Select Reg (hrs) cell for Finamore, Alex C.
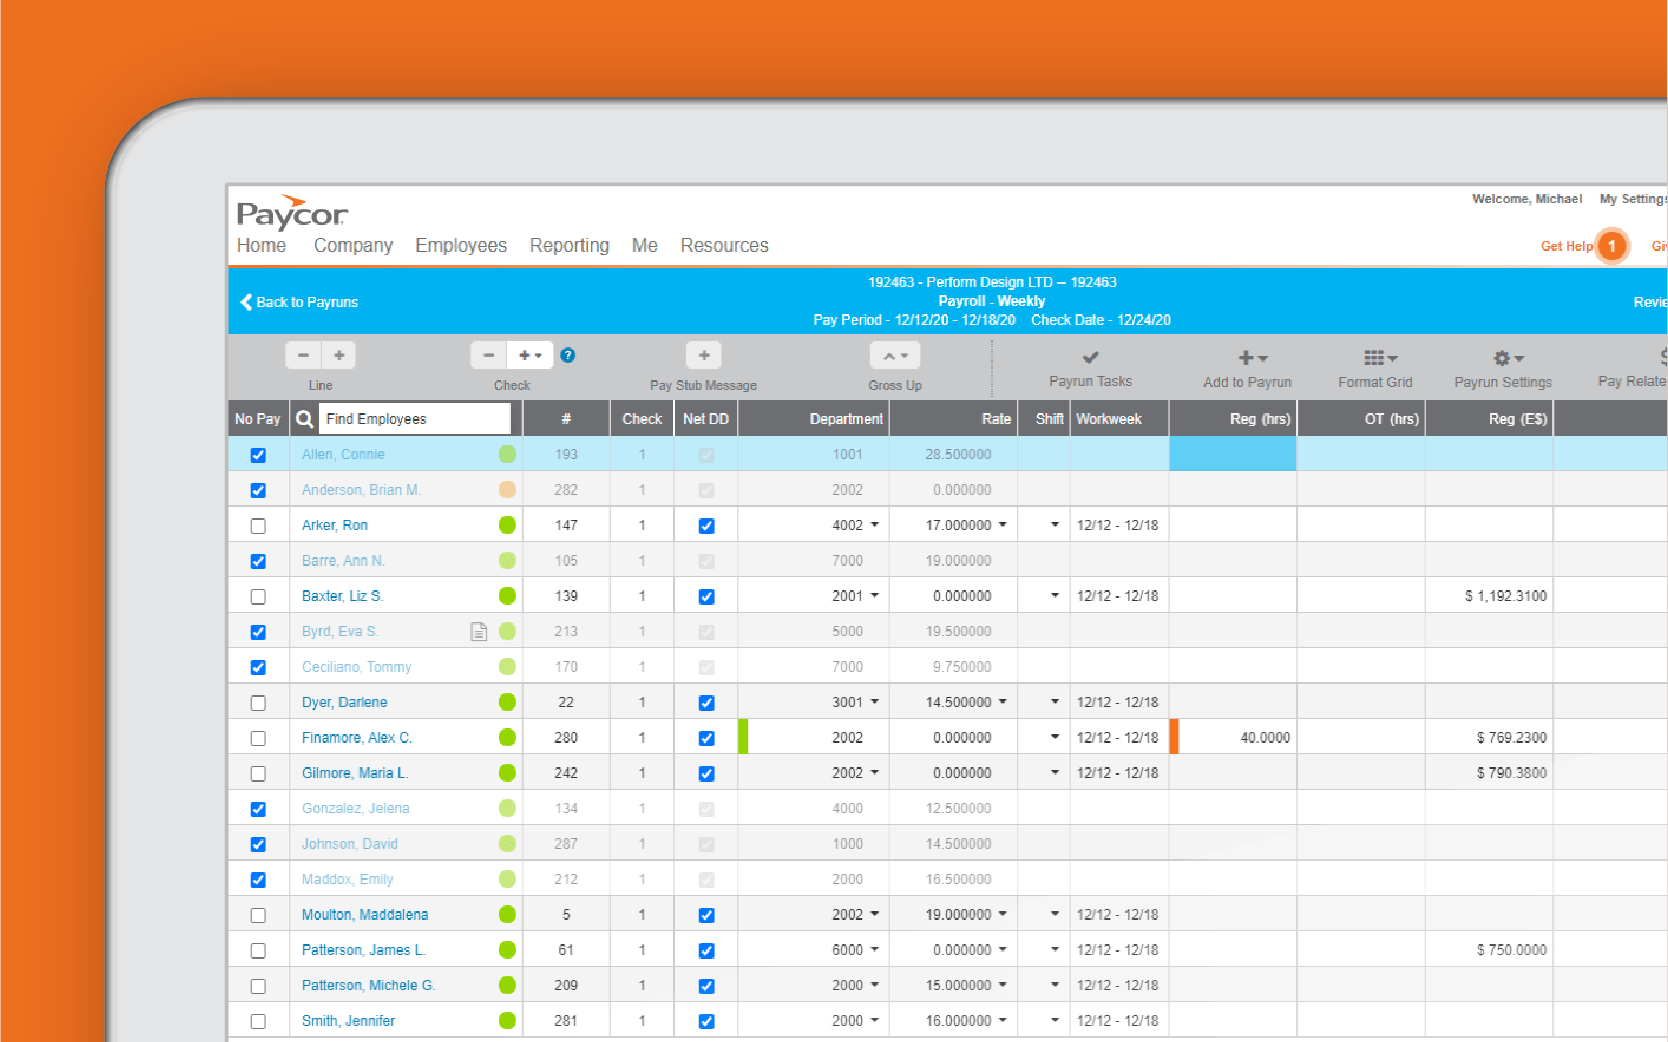Image resolution: width=1668 pixels, height=1042 pixels. pyautogui.click(x=1233, y=737)
